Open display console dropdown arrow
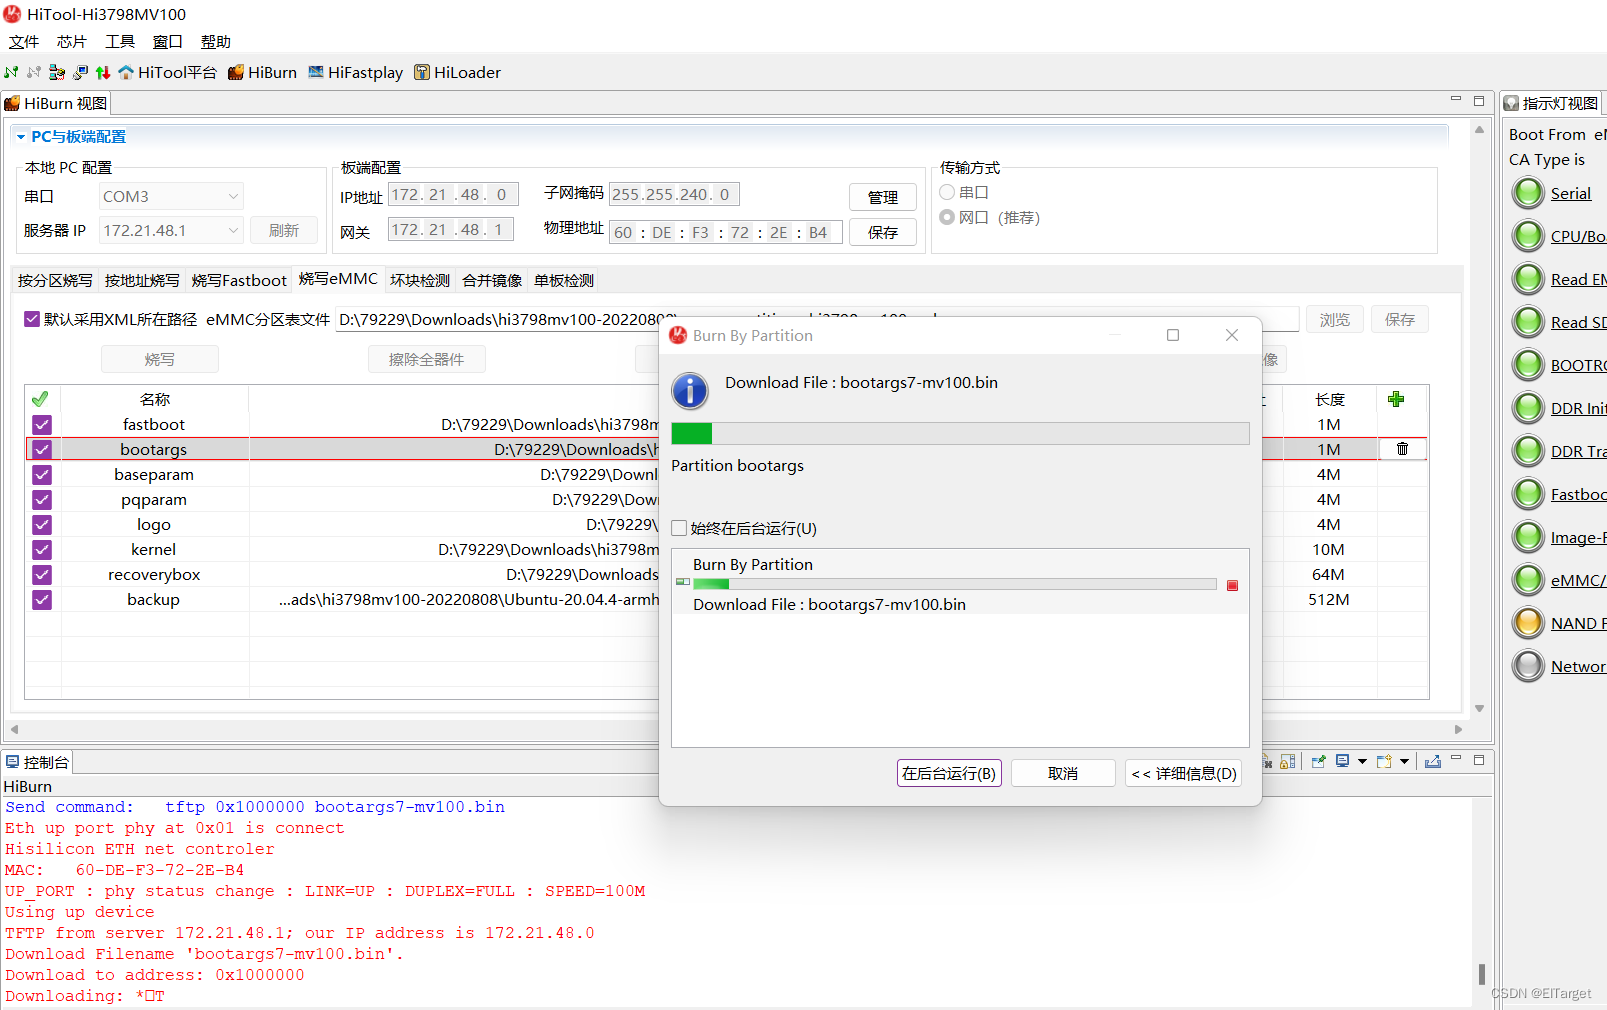This screenshot has height=1010, width=1607. tap(1362, 761)
